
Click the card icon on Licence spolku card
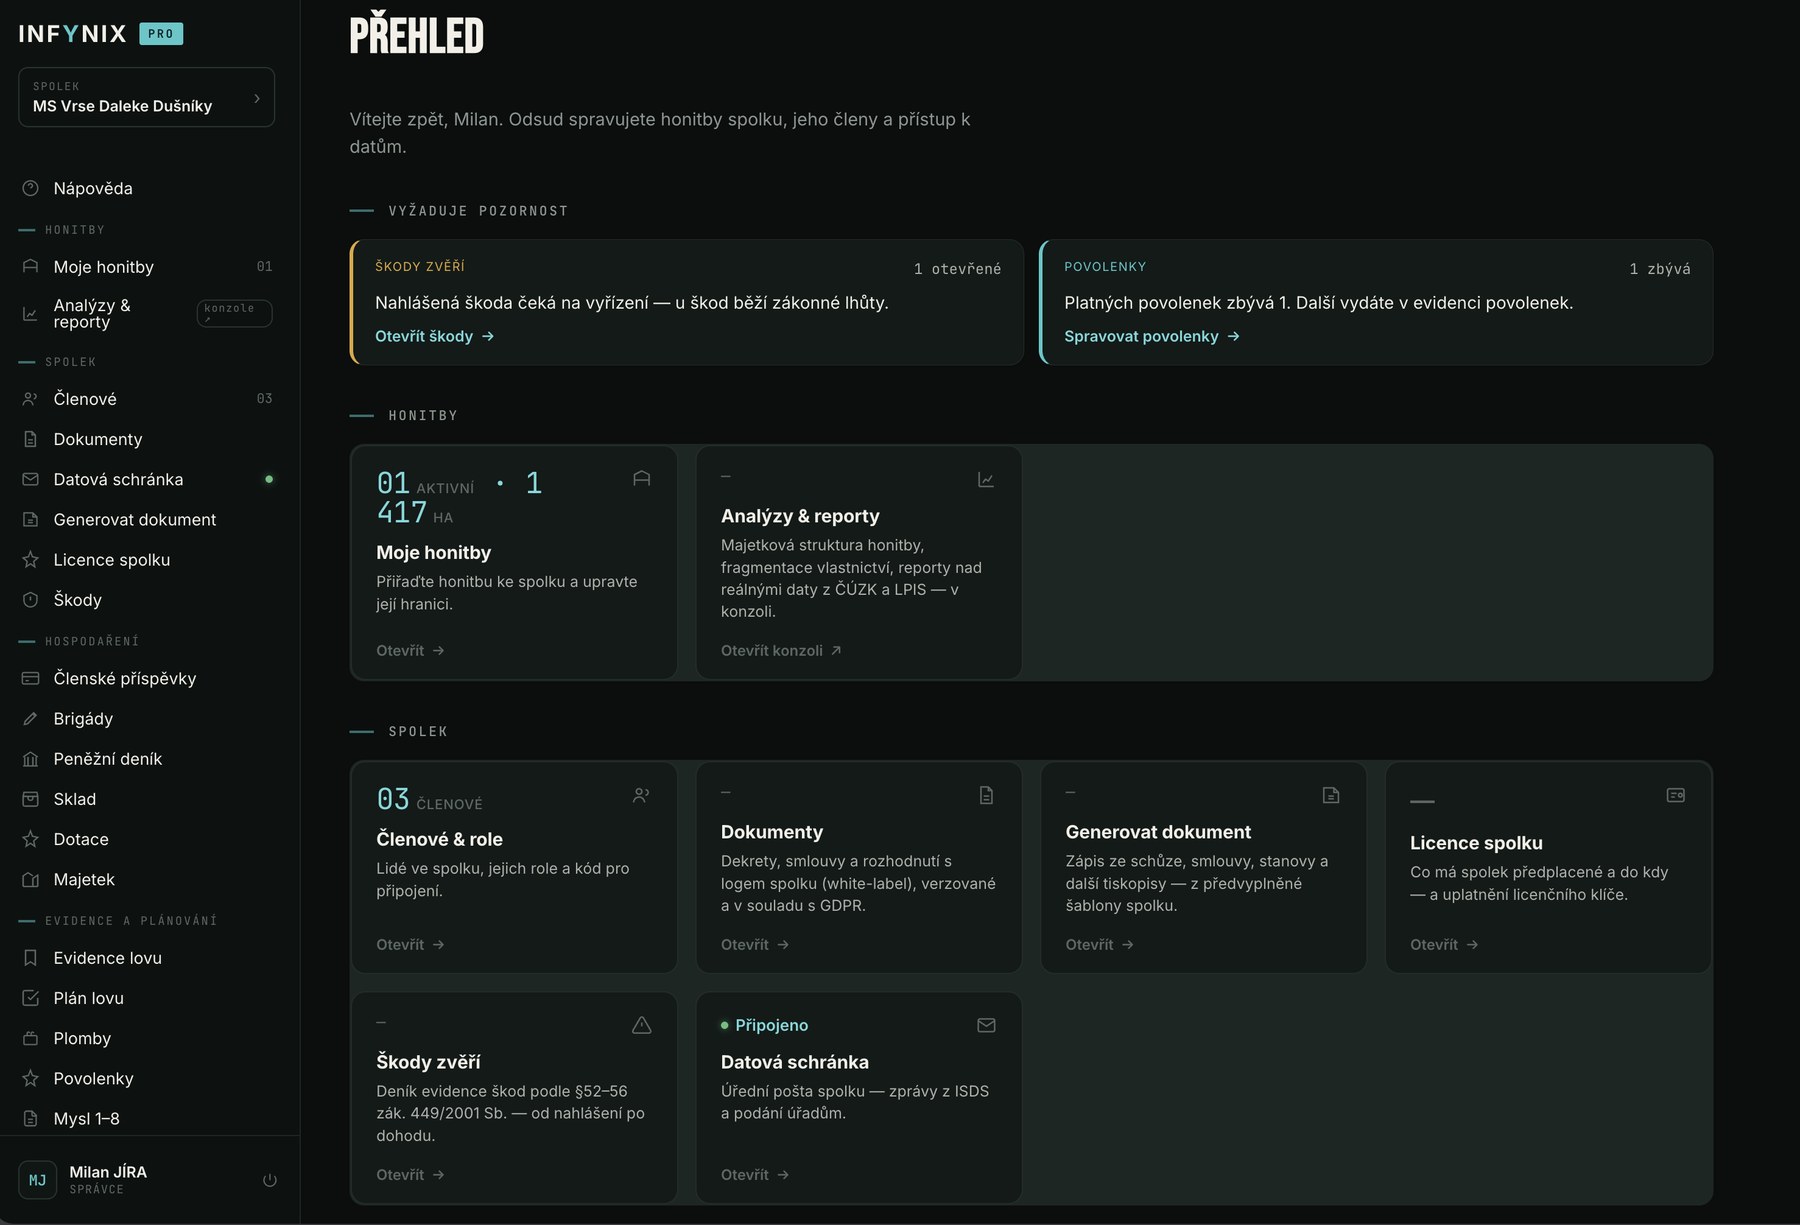pyautogui.click(x=1676, y=795)
